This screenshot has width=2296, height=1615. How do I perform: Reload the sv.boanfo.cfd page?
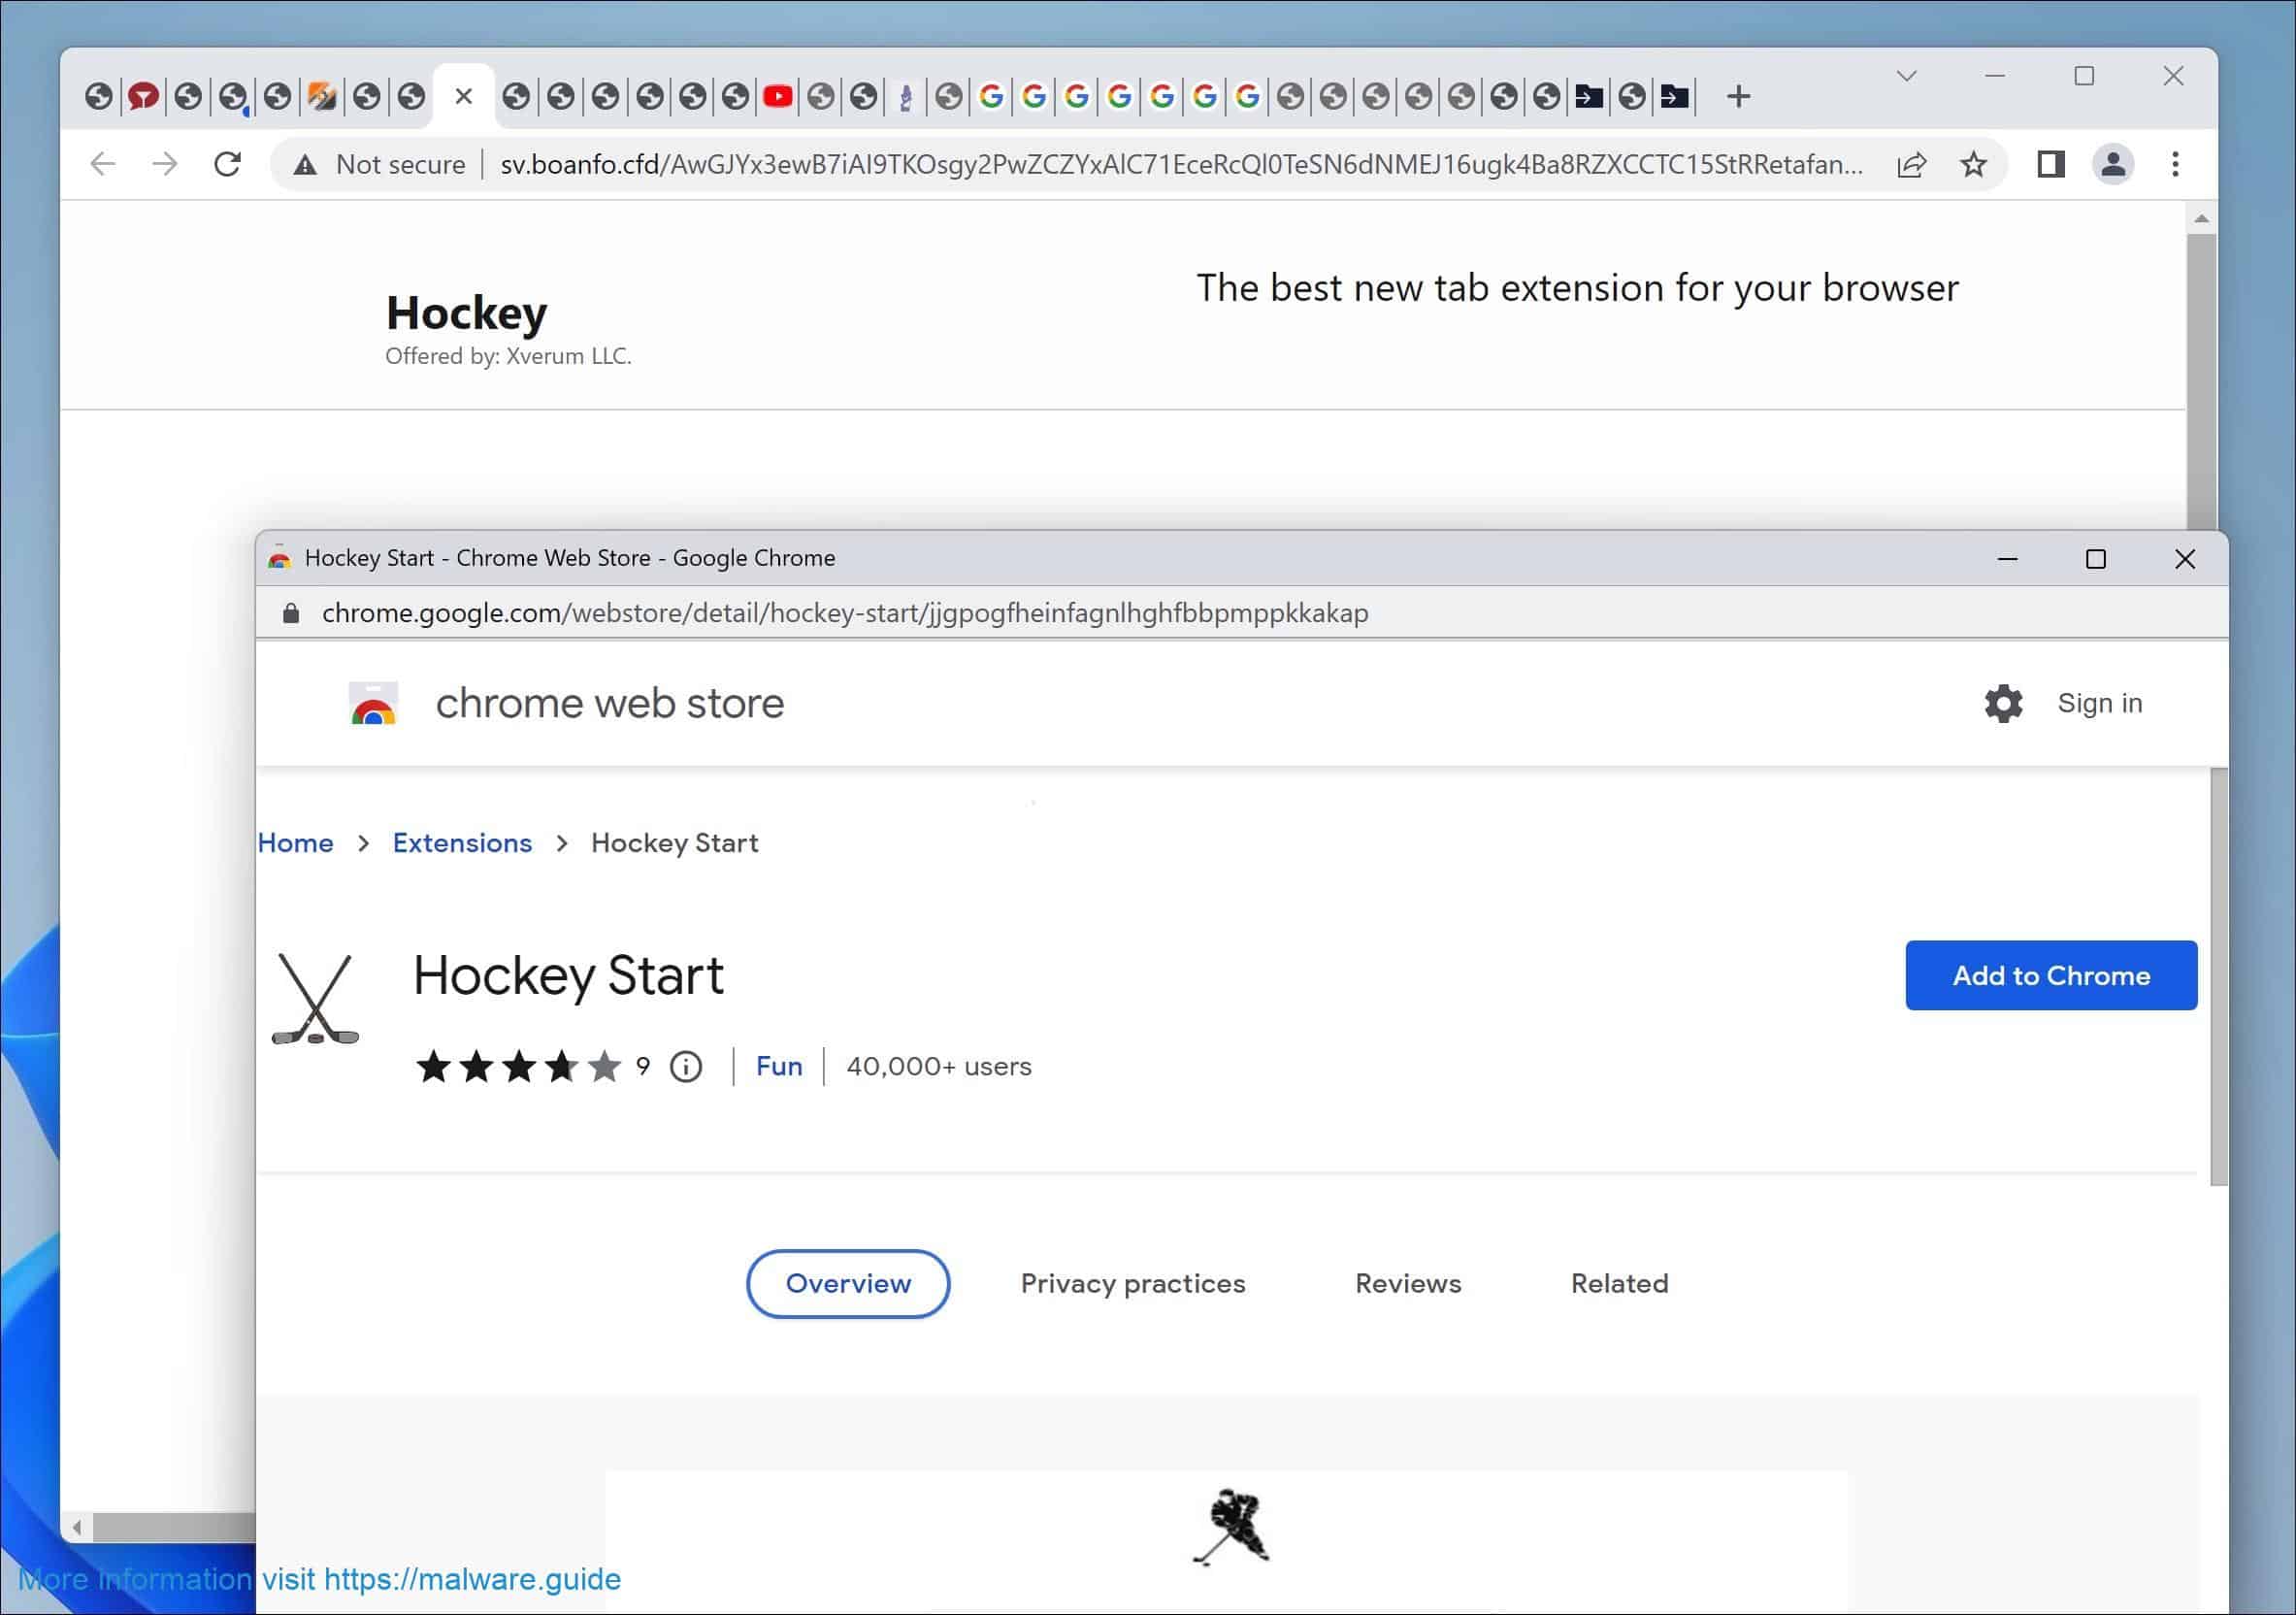point(228,164)
